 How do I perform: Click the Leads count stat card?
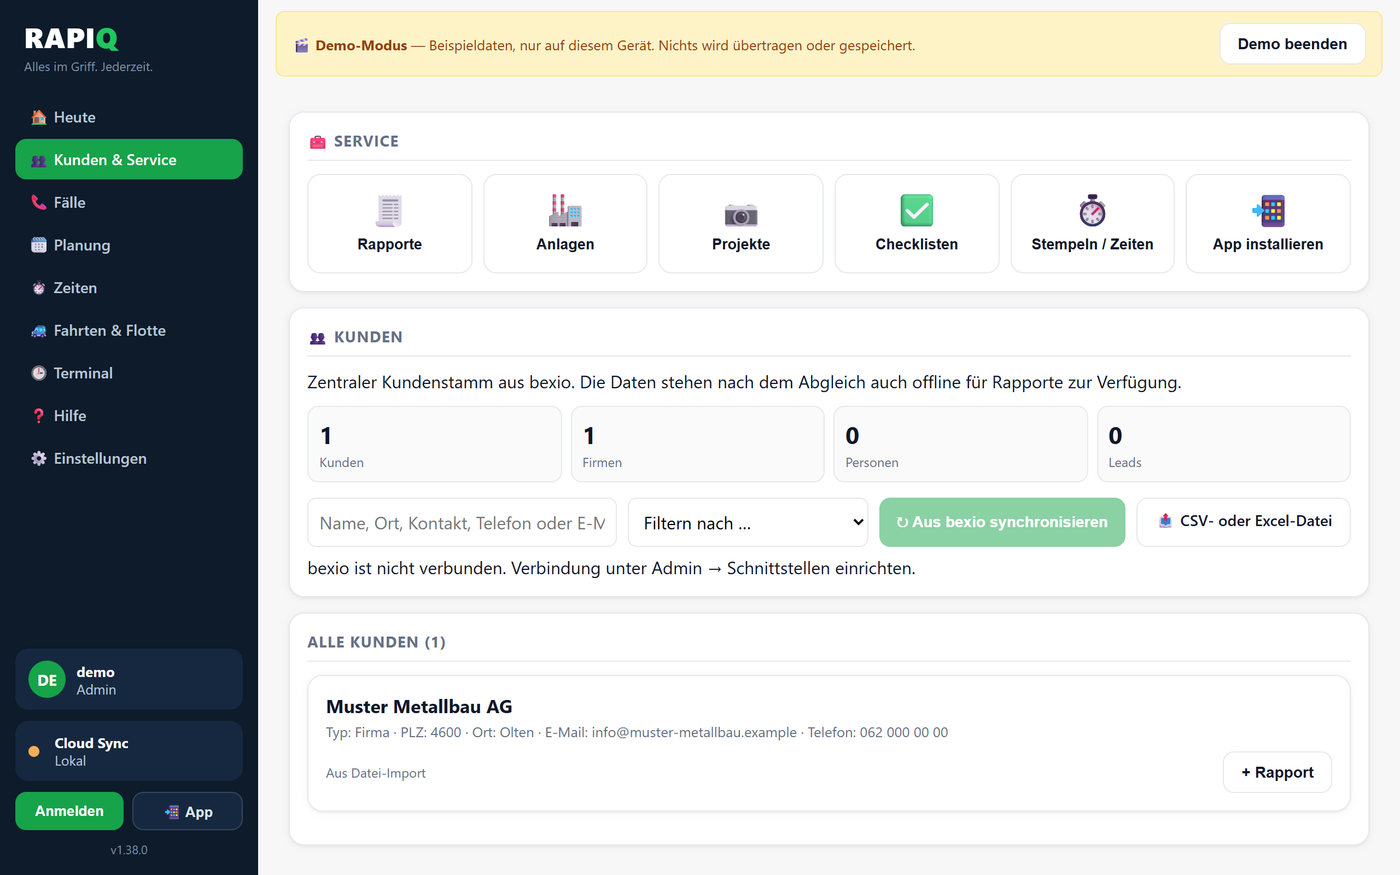tap(1223, 444)
